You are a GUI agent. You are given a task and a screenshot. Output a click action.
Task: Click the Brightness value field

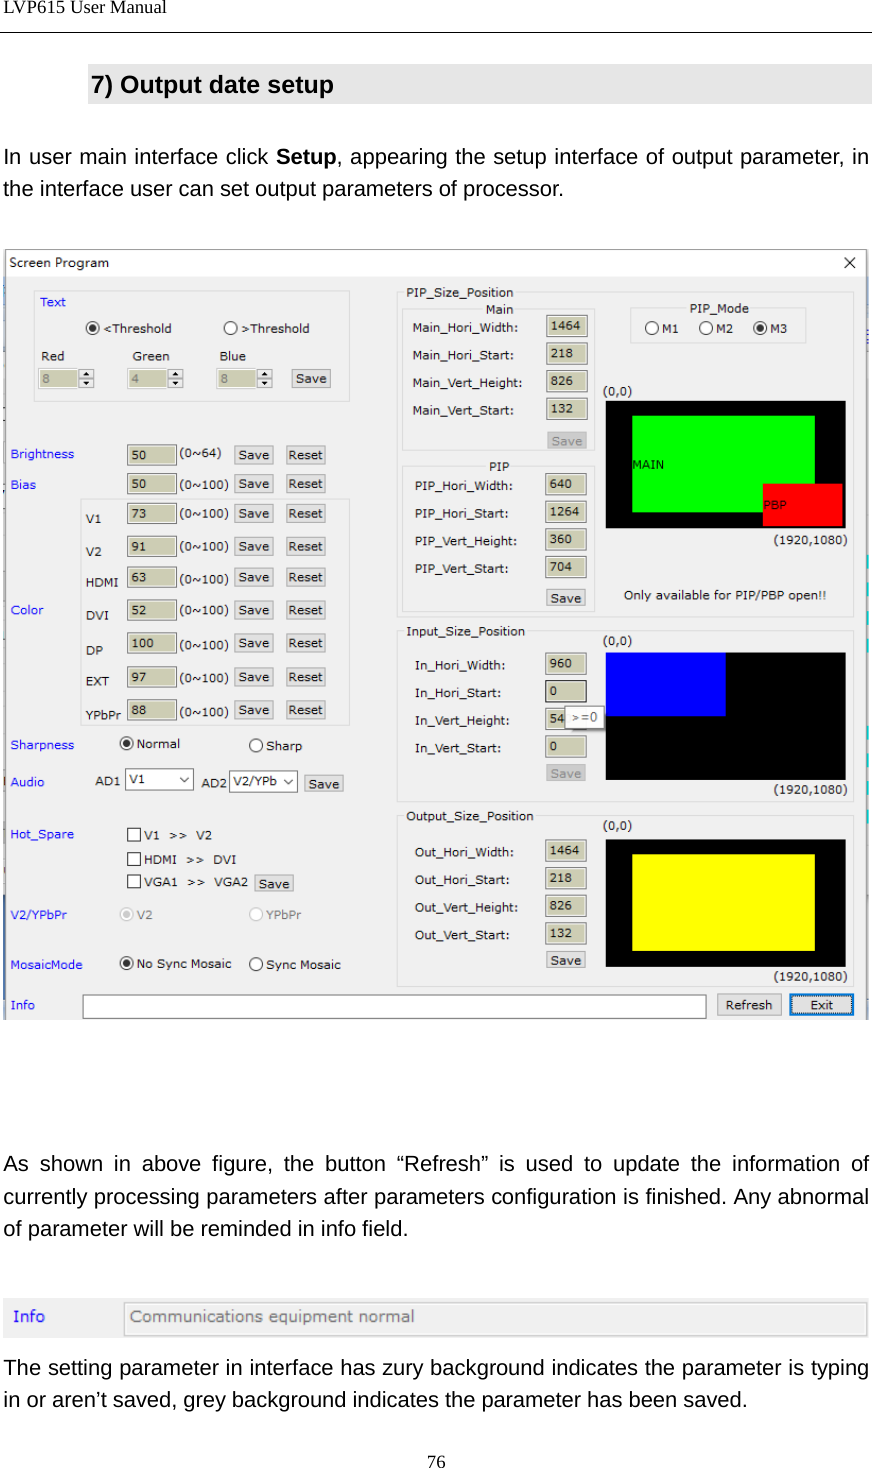click(152, 455)
